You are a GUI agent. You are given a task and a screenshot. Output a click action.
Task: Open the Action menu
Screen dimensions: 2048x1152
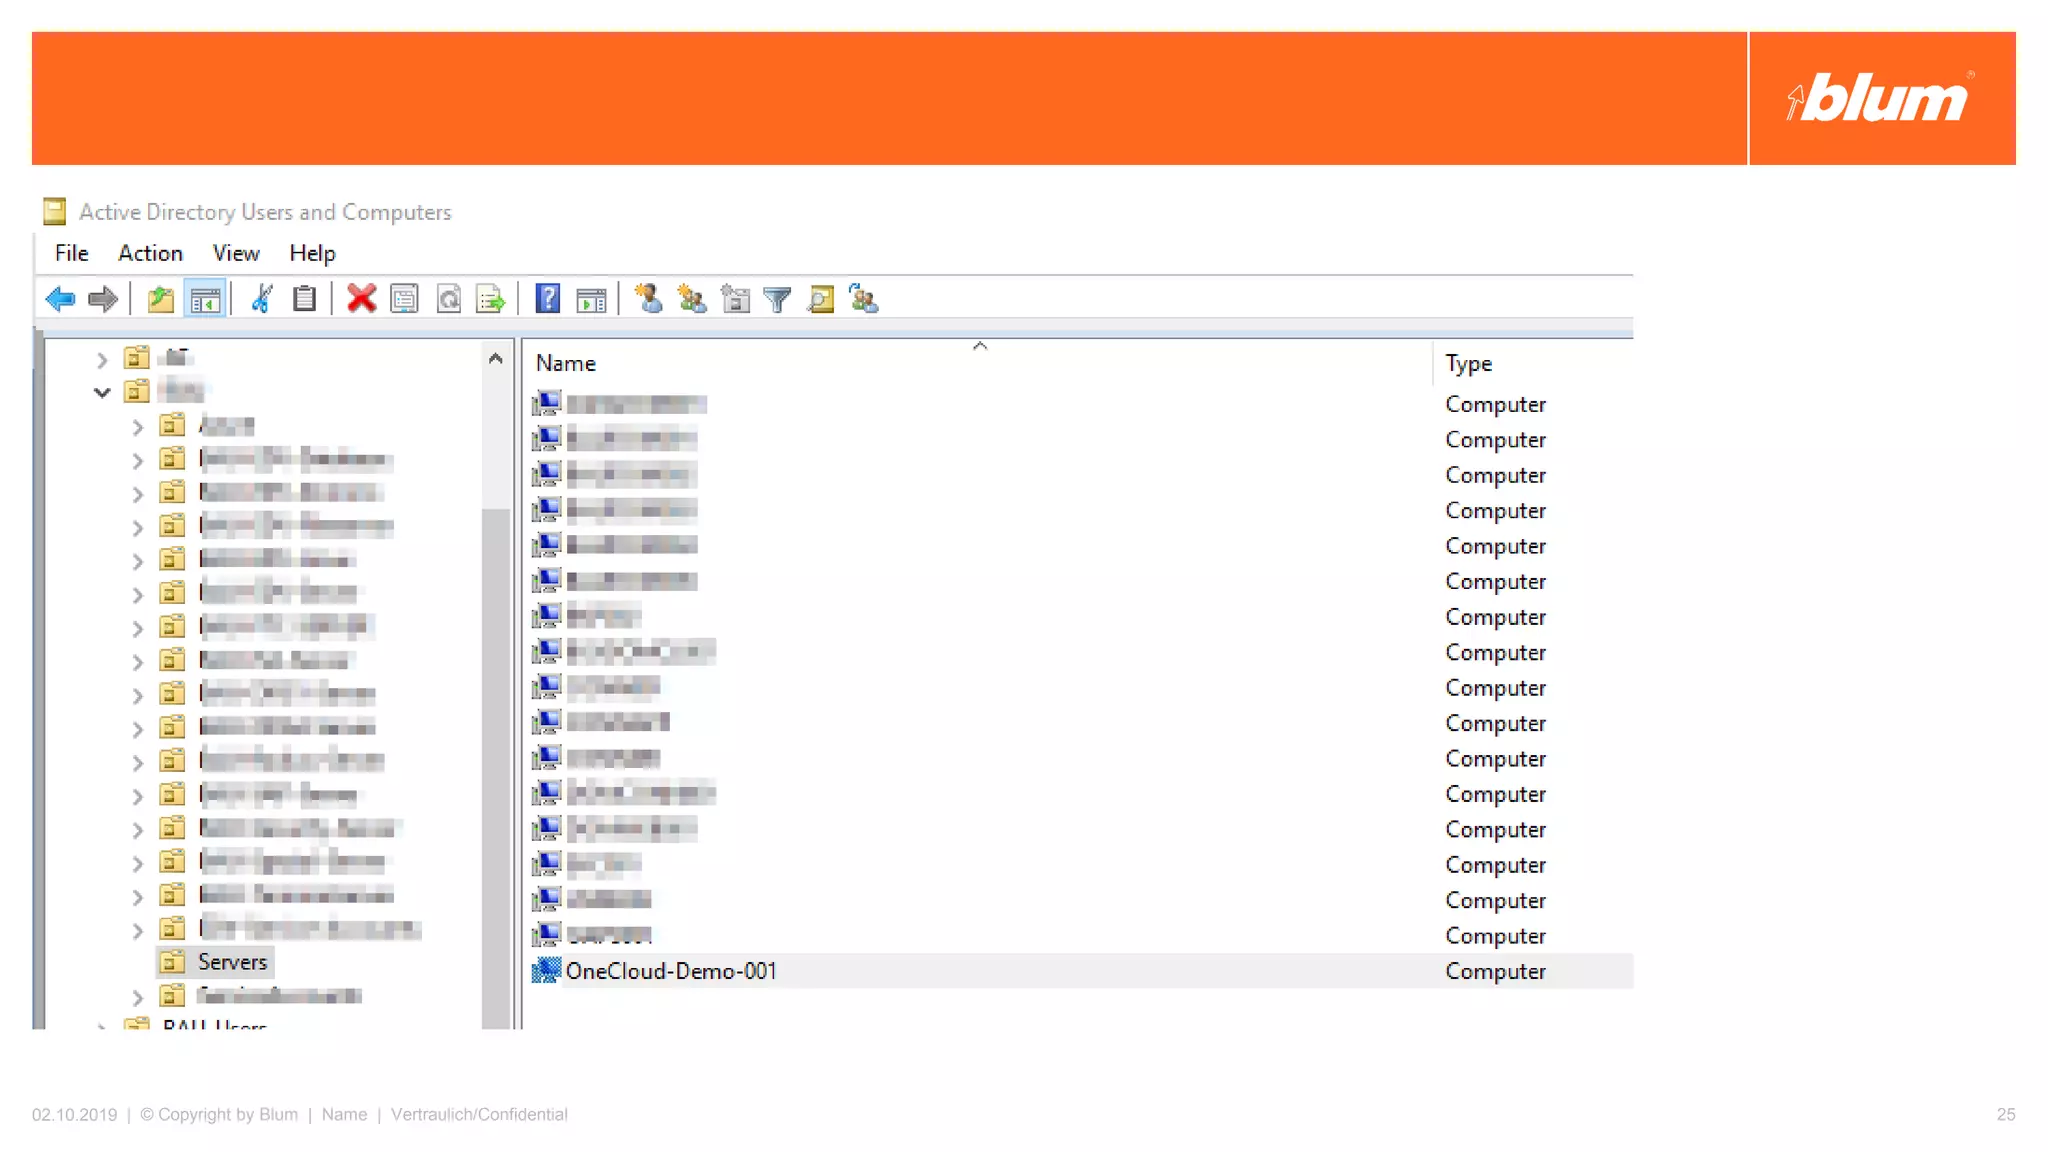point(150,253)
